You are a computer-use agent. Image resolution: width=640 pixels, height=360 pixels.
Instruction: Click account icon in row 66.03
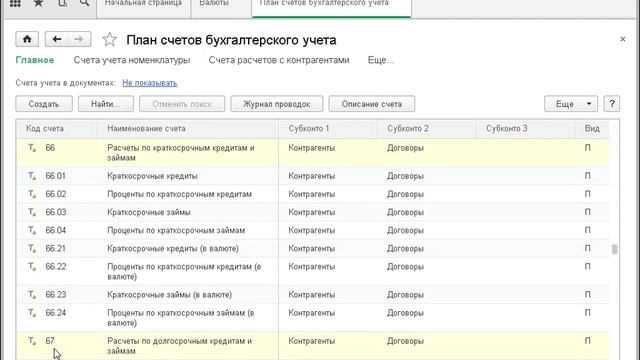32,212
